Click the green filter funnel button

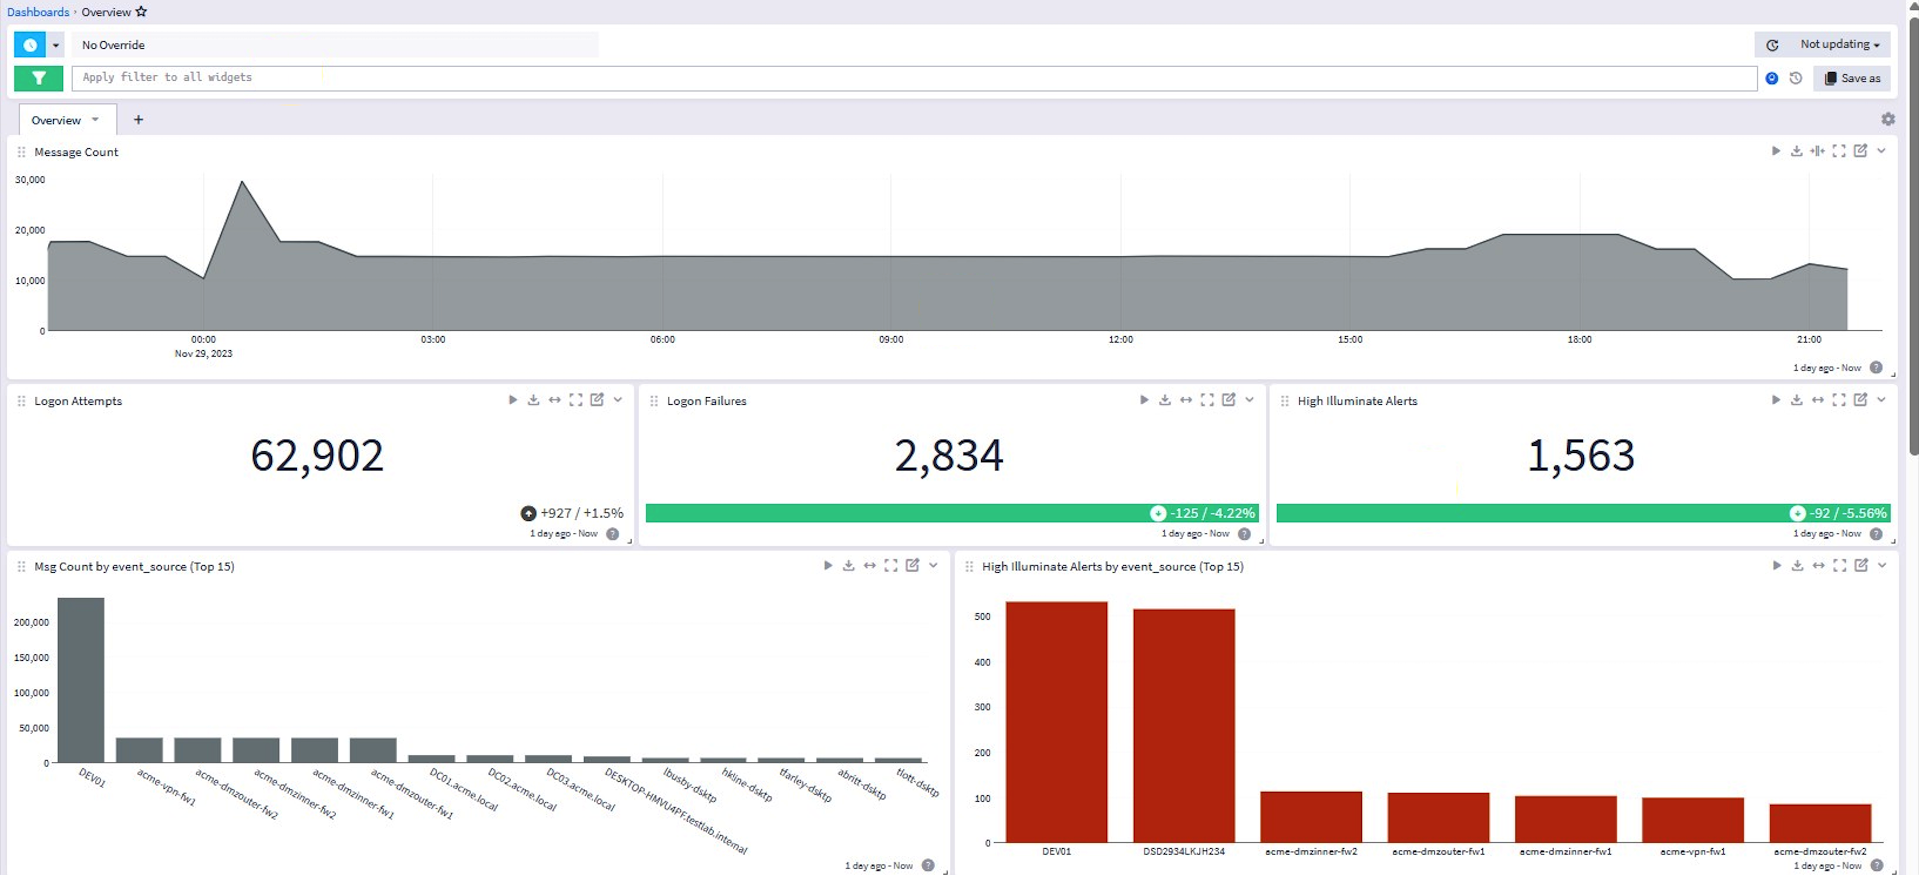pos(39,78)
